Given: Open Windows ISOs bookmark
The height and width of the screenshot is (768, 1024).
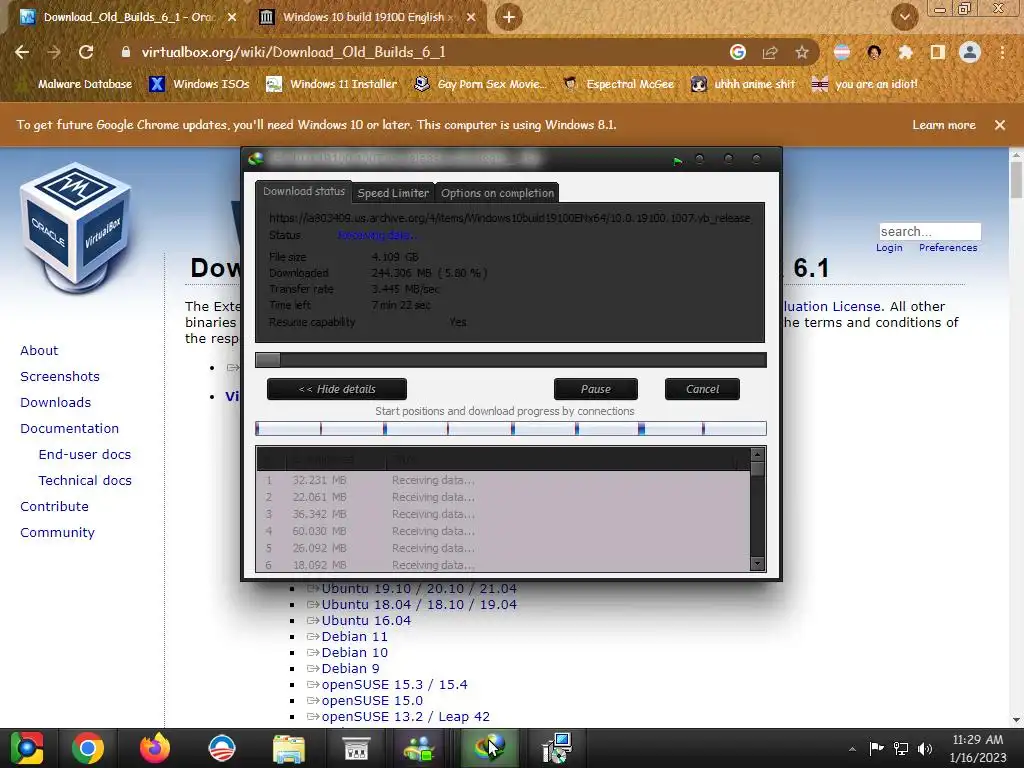Looking at the screenshot, I should 200,84.
